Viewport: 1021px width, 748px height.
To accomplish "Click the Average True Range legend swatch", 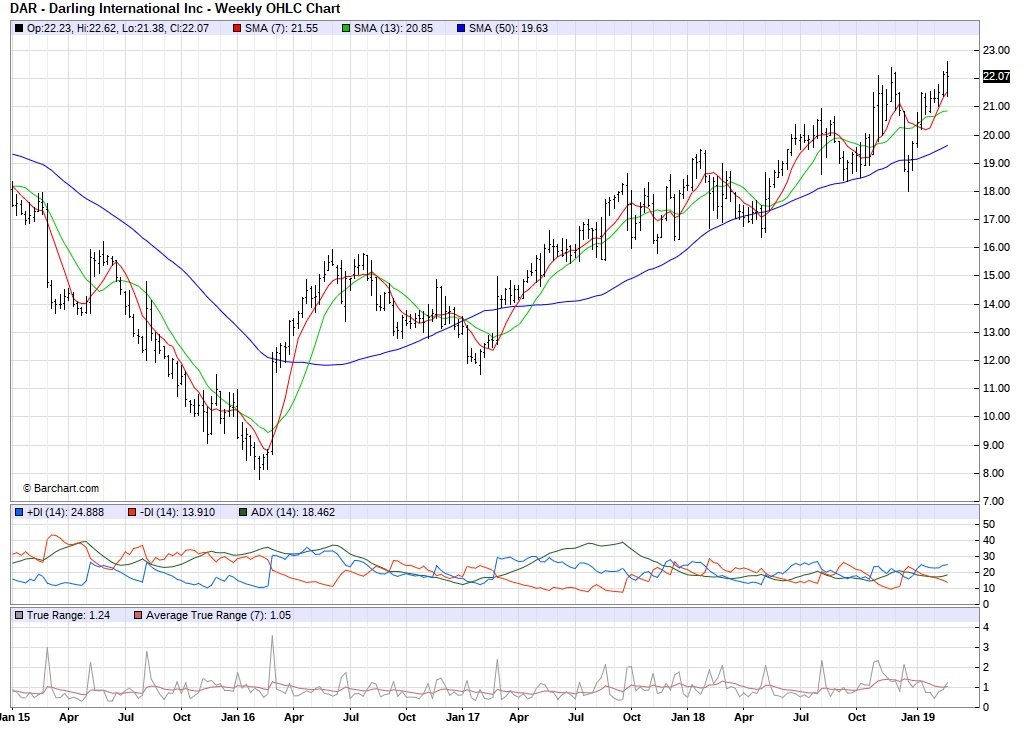I will [x=137, y=615].
